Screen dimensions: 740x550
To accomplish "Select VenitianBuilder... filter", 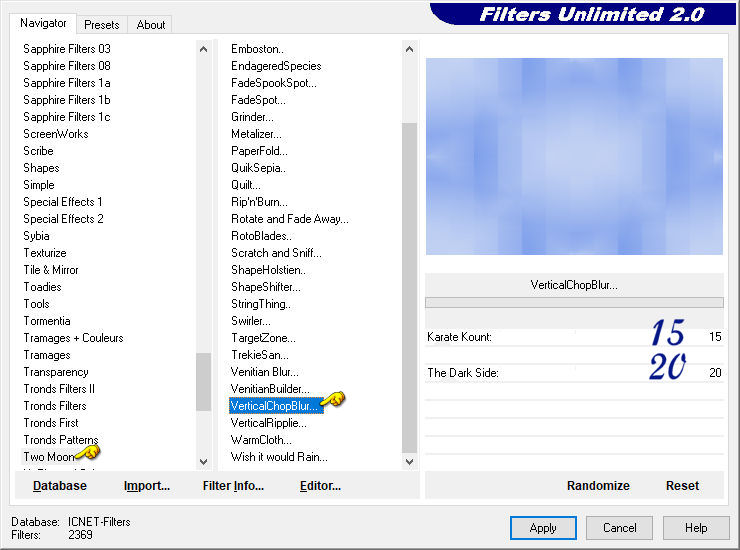I will (270, 389).
